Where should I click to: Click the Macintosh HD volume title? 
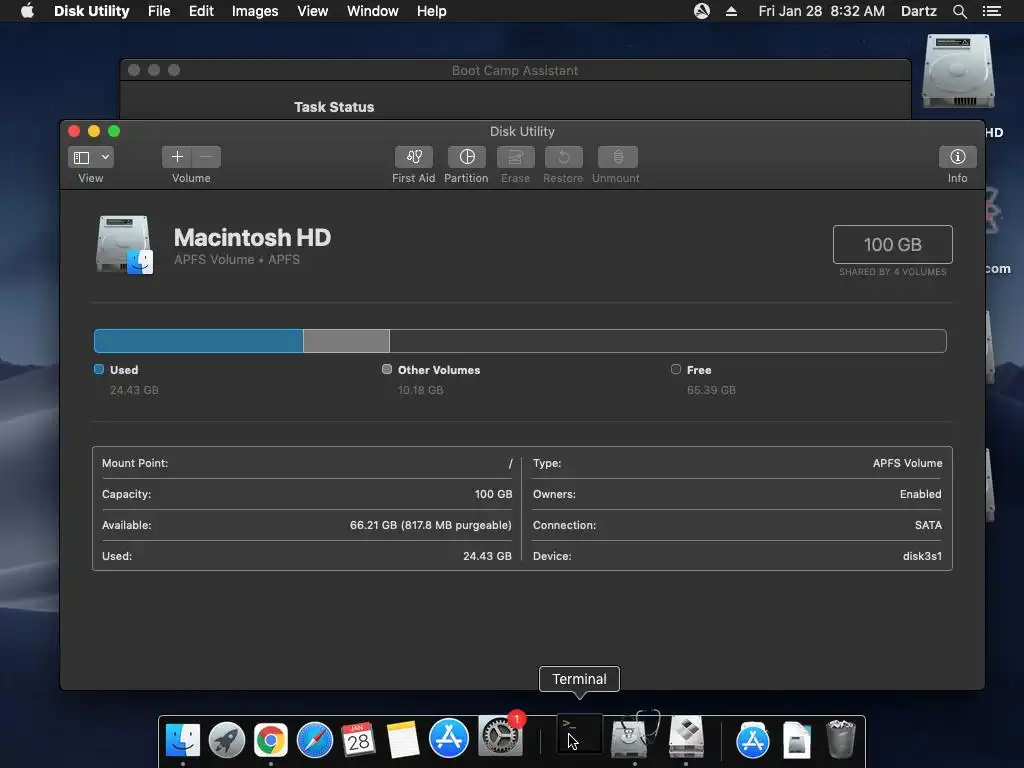[252, 237]
